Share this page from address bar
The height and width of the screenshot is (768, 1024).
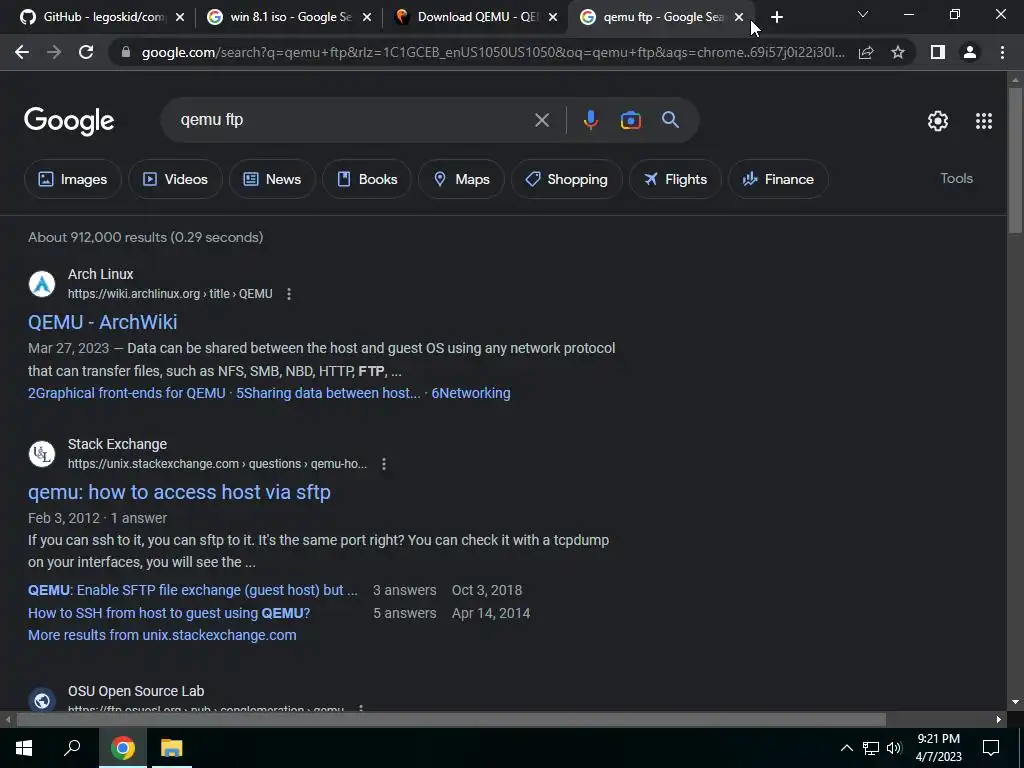click(x=866, y=52)
